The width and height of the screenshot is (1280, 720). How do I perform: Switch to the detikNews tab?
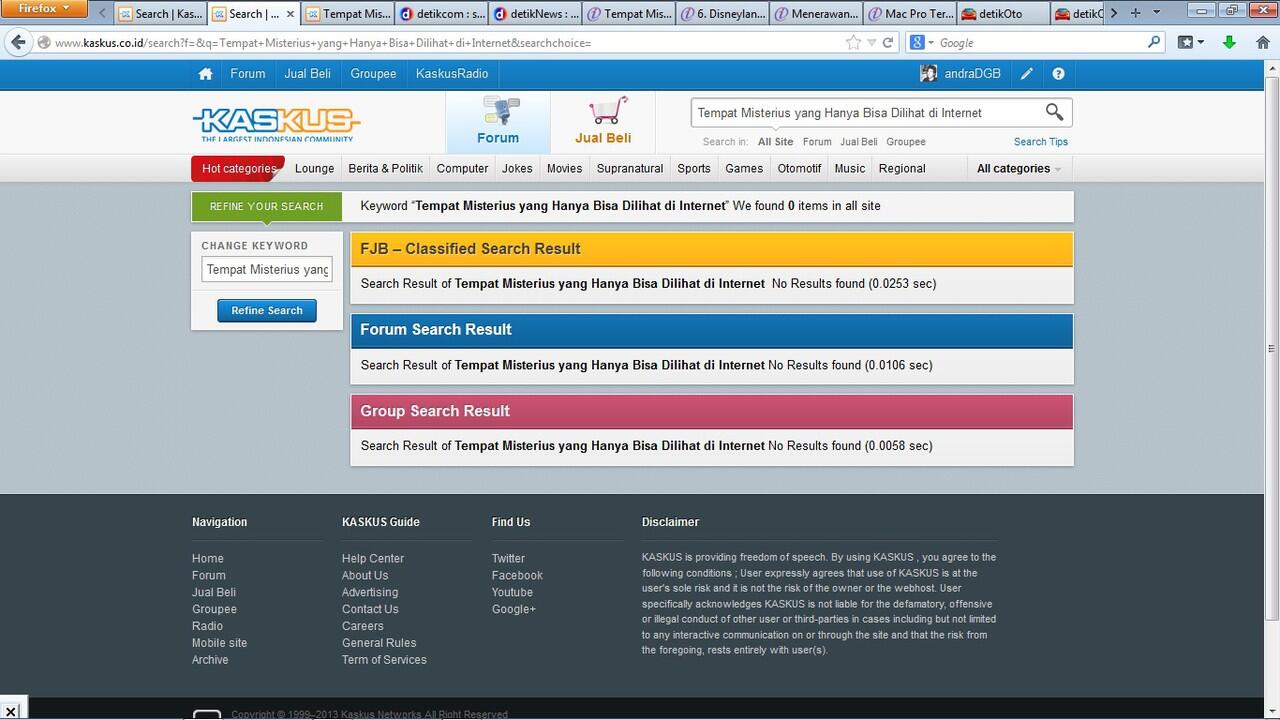[536, 14]
